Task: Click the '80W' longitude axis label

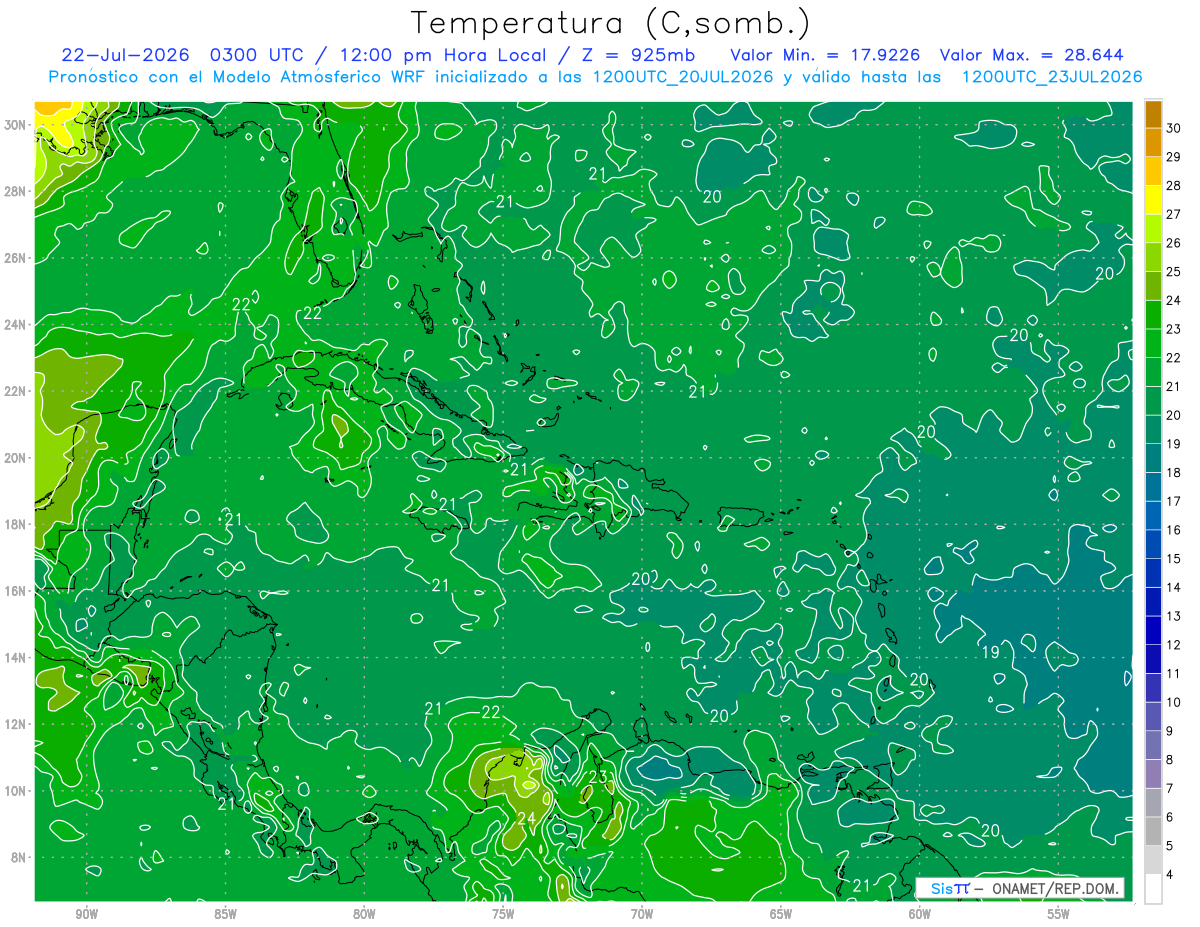Action: 364,914
